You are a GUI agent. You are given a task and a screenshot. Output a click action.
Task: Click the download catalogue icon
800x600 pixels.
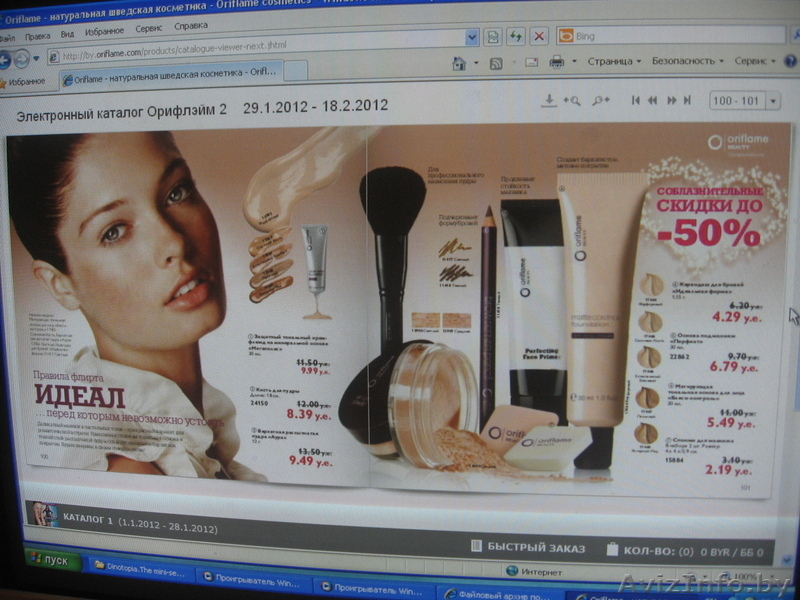pyautogui.click(x=548, y=100)
